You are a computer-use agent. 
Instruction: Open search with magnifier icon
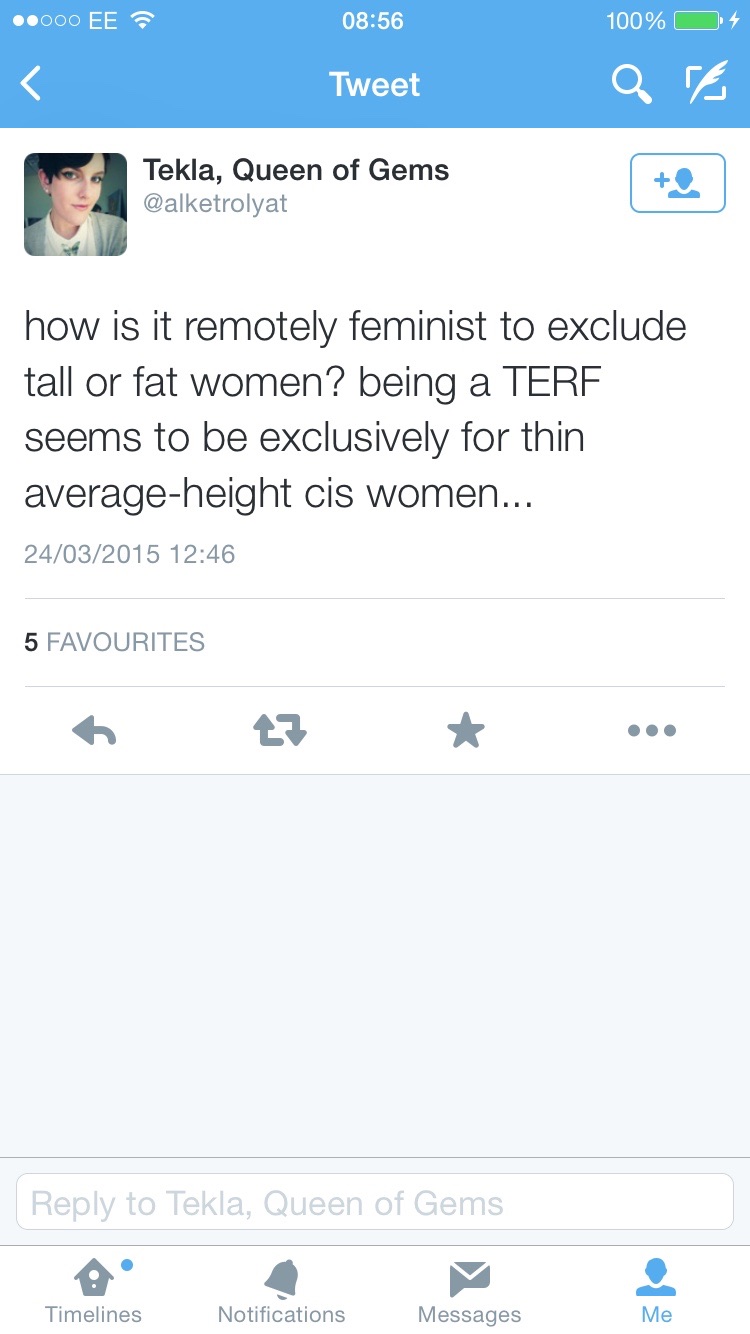(x=631, y=85)
